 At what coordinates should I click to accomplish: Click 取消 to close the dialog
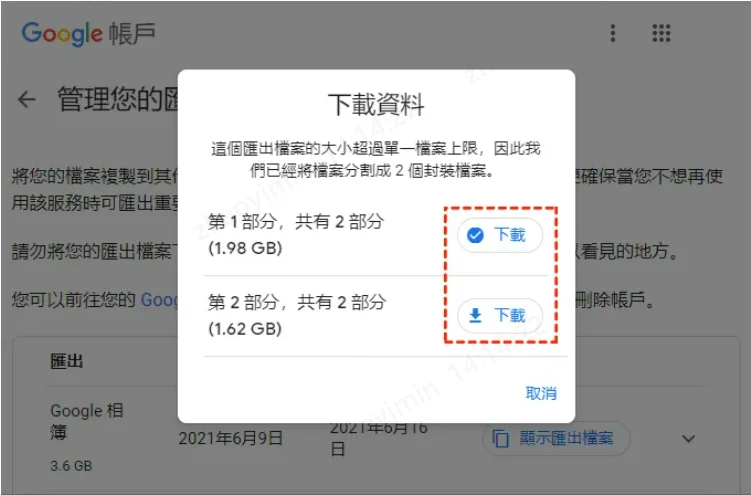click(x=541, y=393)
